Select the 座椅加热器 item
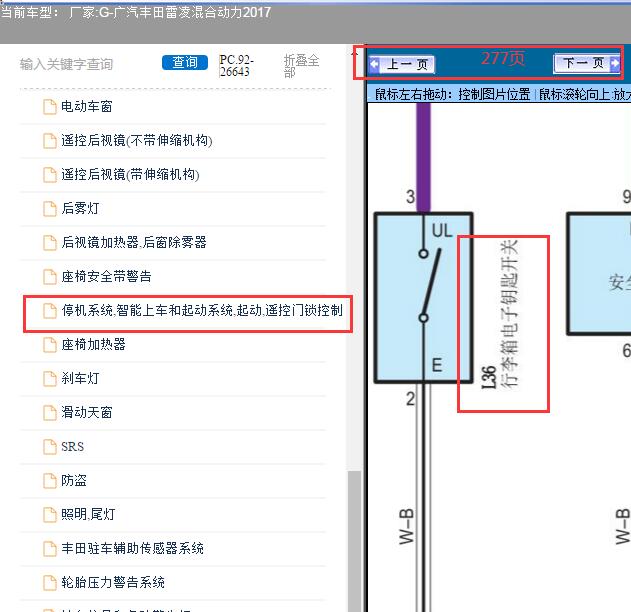631x612 pixels. pyautogui.click(x=93, y=344)
